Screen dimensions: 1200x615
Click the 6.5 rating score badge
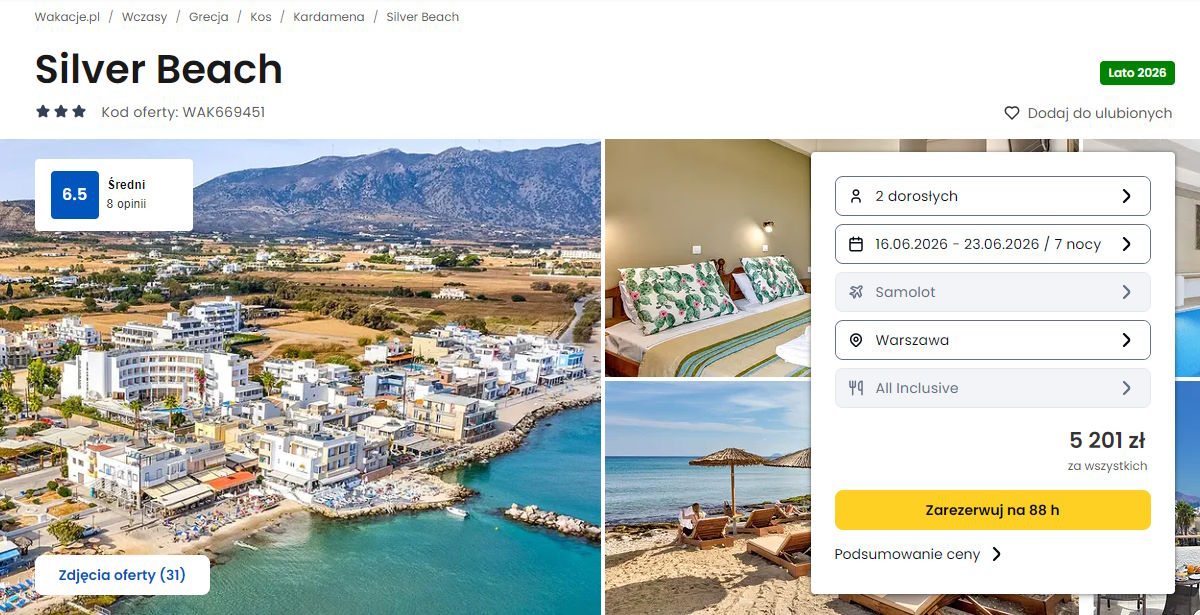[75, 195]
